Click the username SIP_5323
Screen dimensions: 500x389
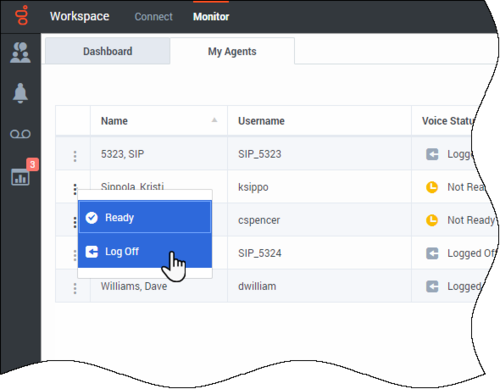(260, 154)
